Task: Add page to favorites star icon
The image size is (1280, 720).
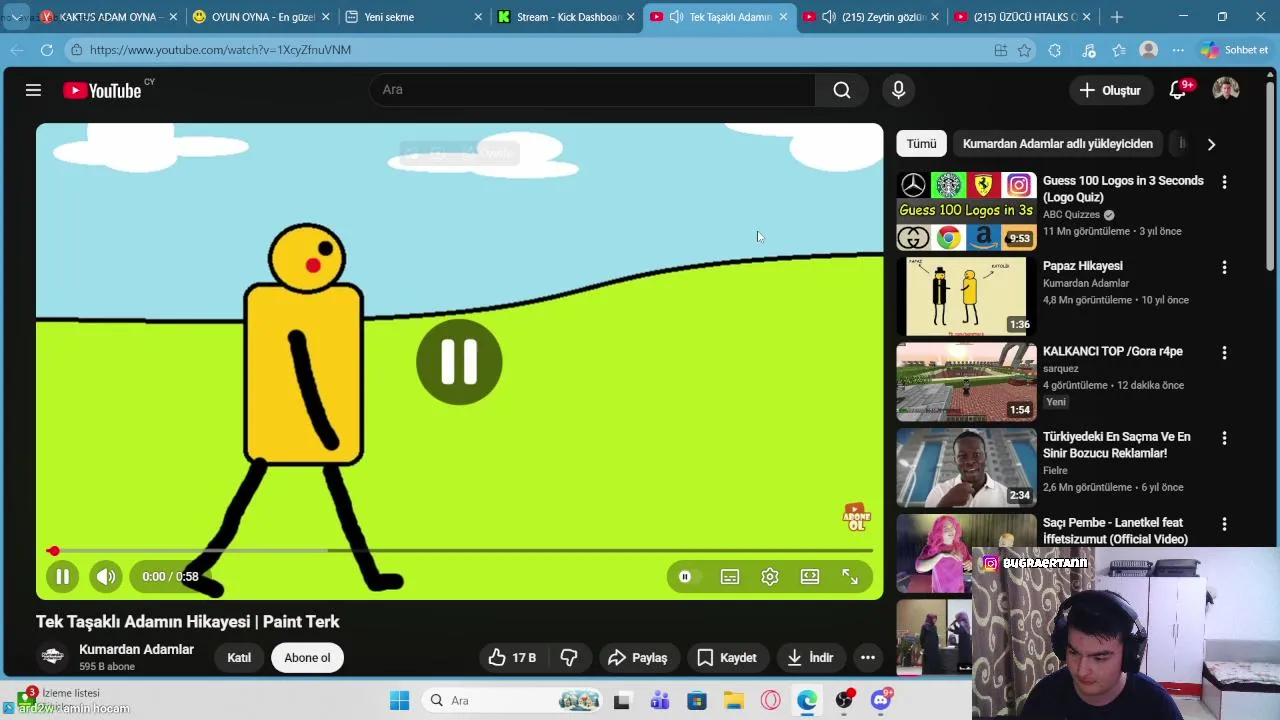Action: click(1025, 50)
